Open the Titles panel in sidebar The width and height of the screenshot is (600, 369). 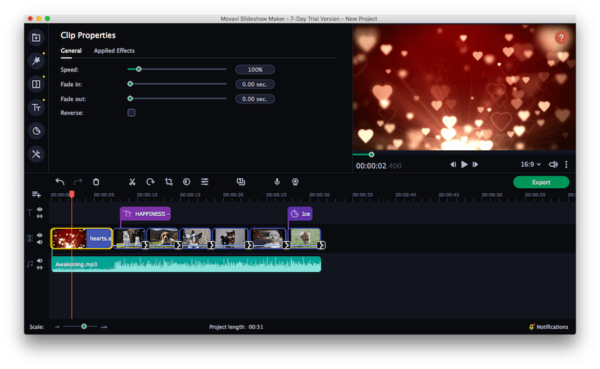[x=36, y=108]
